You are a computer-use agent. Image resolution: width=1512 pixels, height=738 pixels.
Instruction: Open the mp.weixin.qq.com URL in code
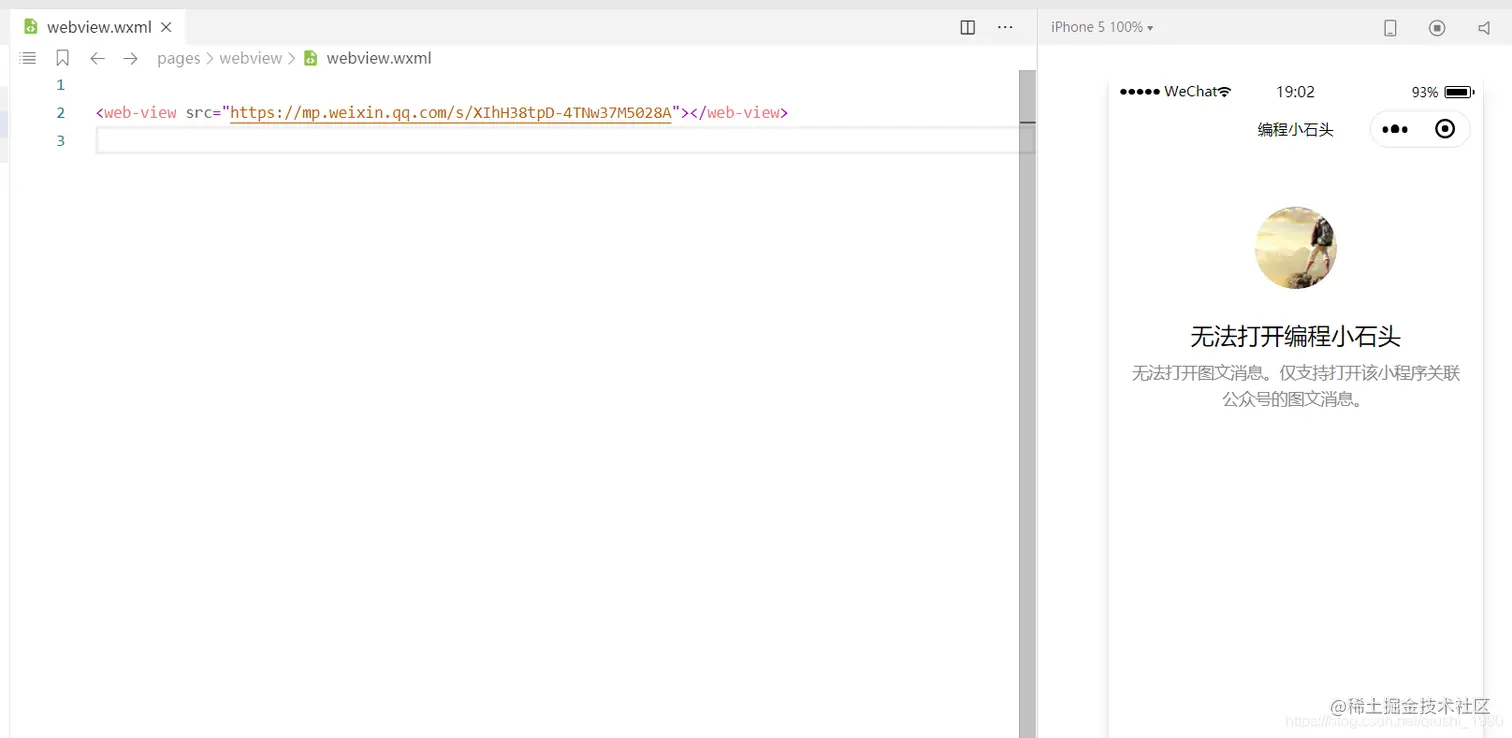[450, 112]
